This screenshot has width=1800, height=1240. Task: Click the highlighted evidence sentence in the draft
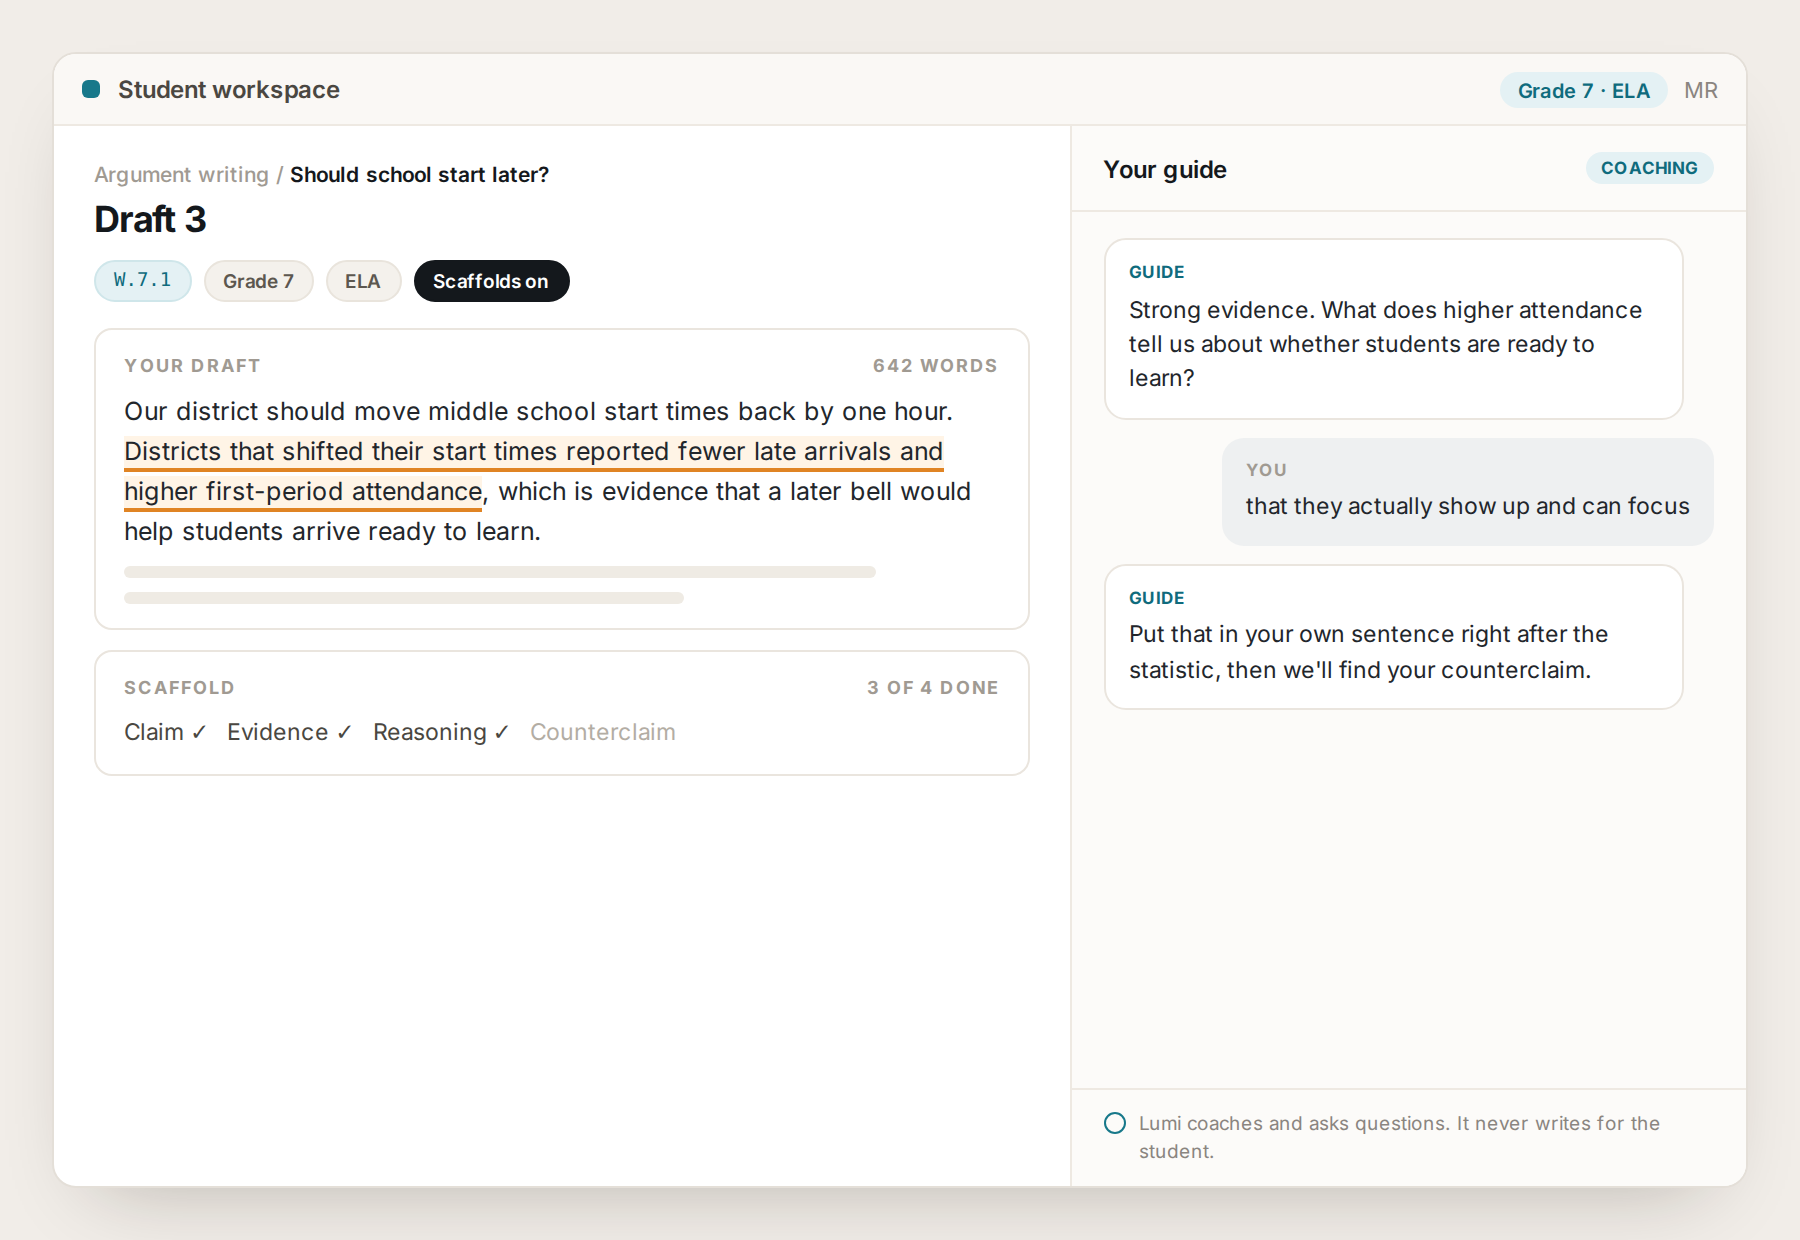point(533,471)
